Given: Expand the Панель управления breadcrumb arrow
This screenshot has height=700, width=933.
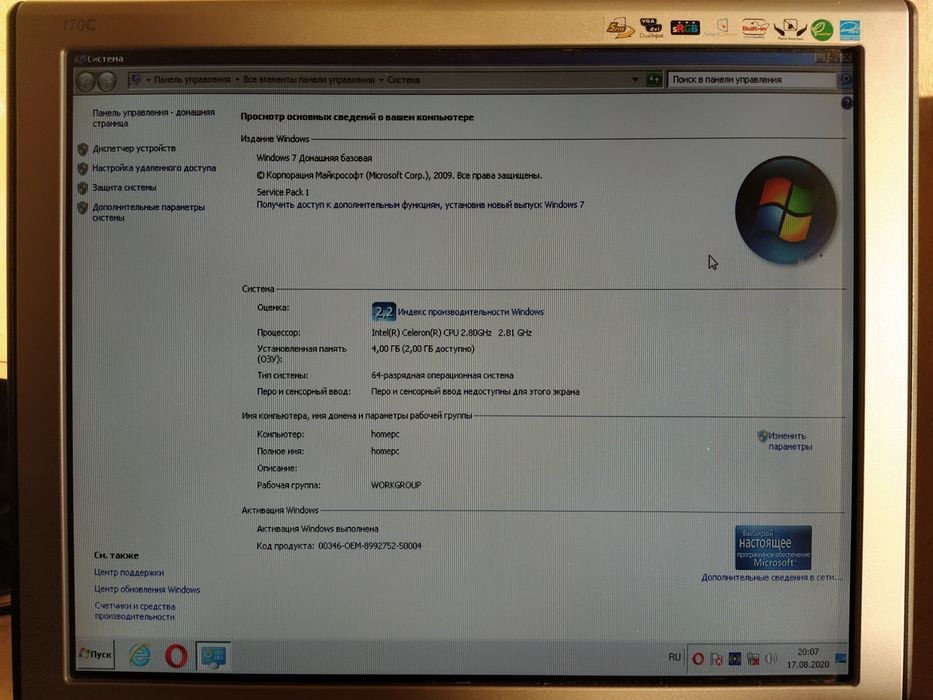Looking at the screenshot, I should 237,80.
